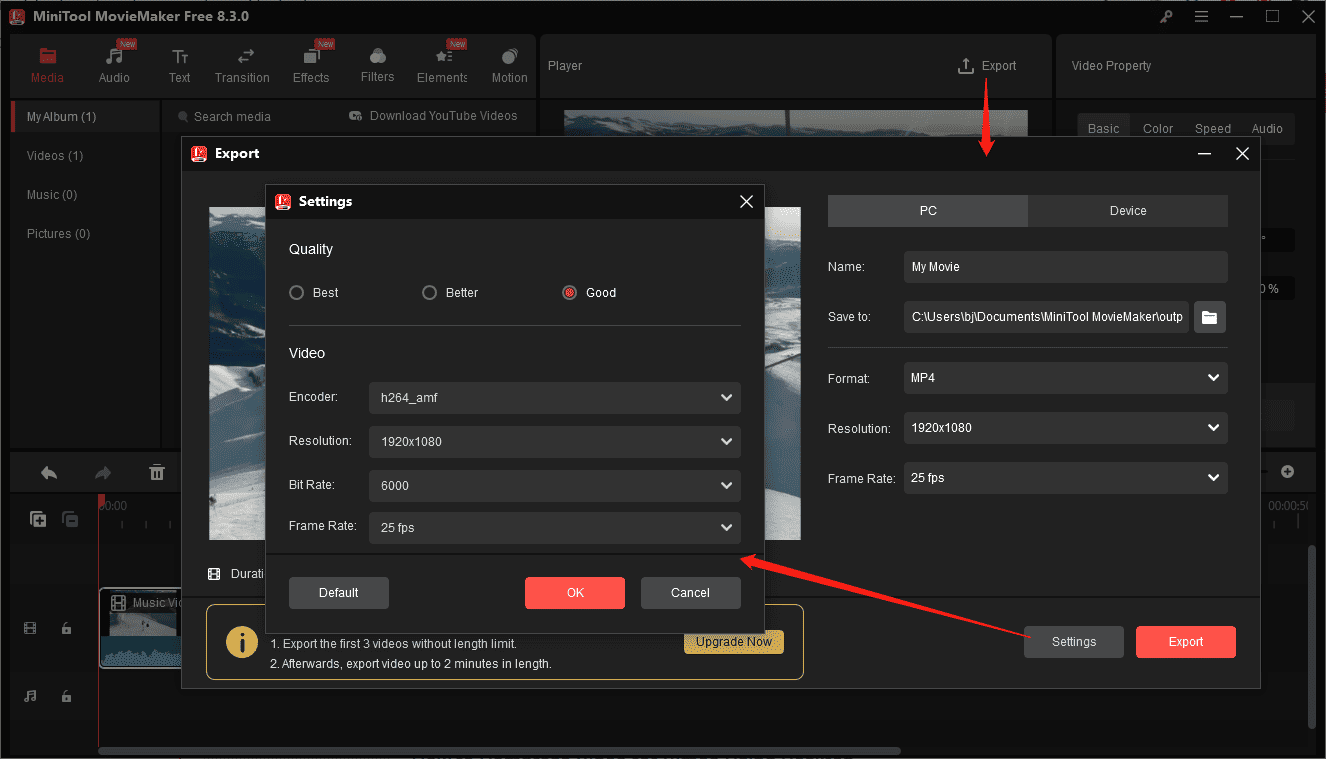Click the undo arrow in timeline toolbar
Screen dimensions: 1326x759
coord(49,473)
